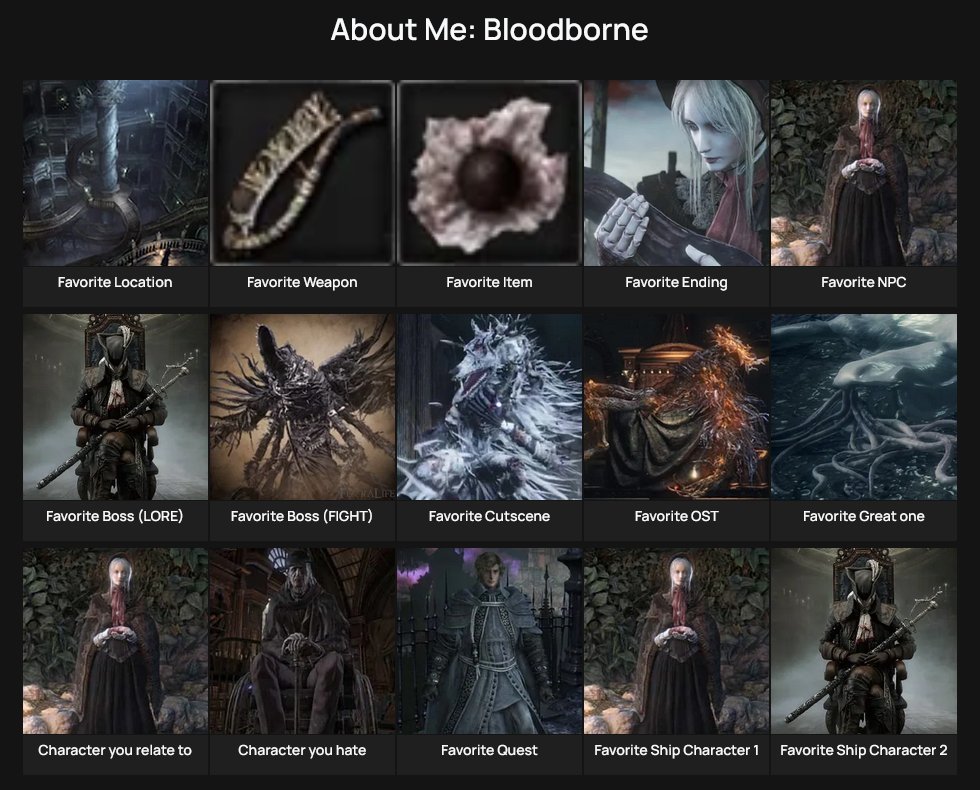The height and width of the screenshot is (790, 980).
Task: Click the 'Favorite Boss (FIGHT)' caption
Action: pos(302,516)
